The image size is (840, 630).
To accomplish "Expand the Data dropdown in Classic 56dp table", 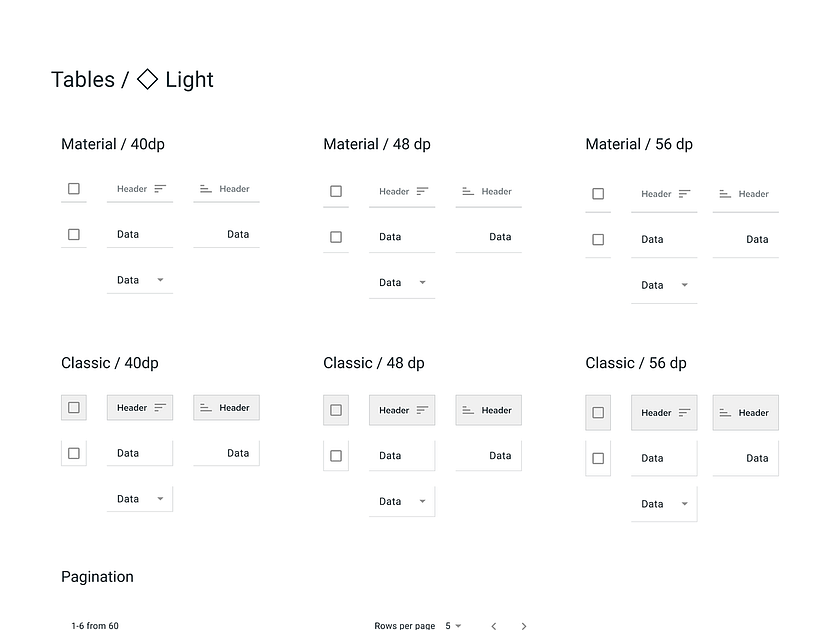I will pos(684,504).
